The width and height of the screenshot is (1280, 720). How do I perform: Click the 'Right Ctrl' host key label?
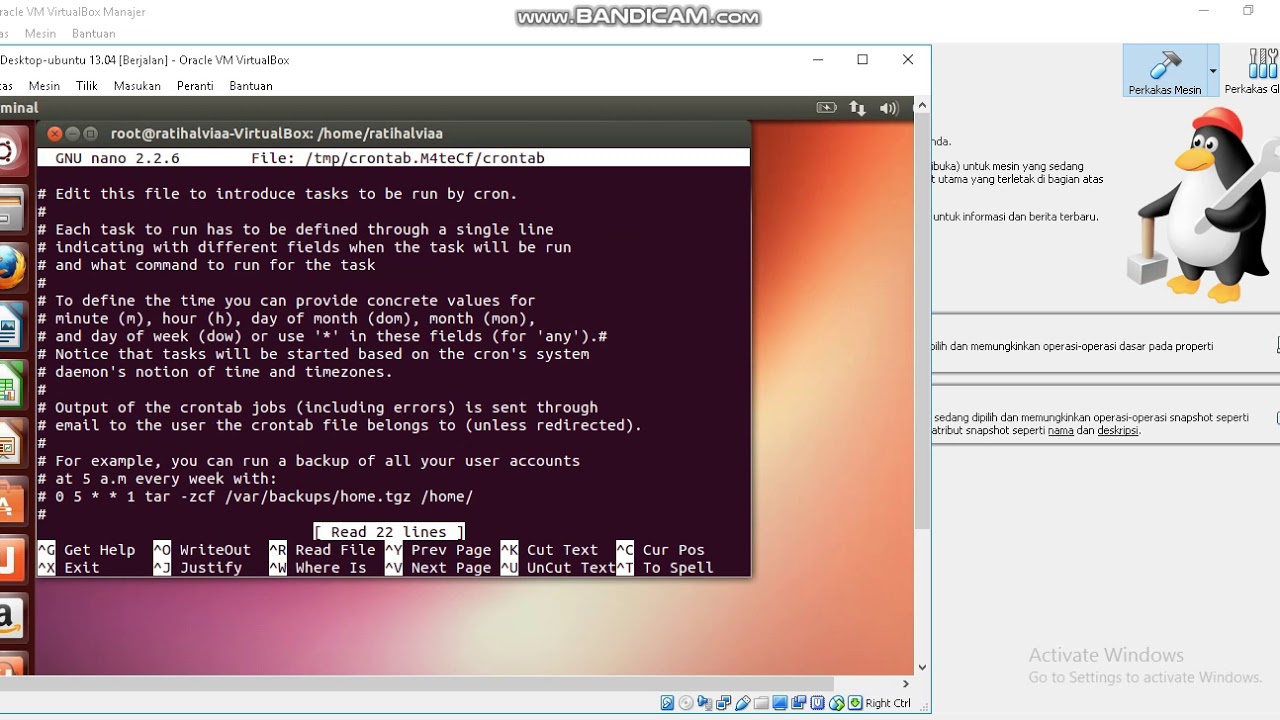[x=888, y=703]
